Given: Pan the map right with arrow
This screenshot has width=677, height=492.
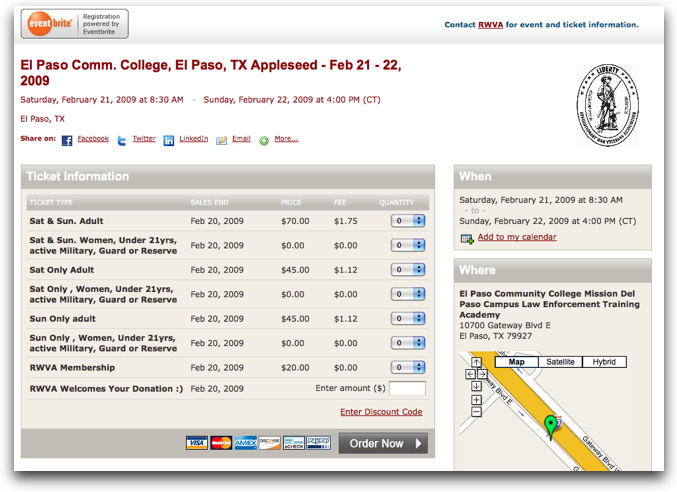Looking at the screenshot, I should coord(482,374).
